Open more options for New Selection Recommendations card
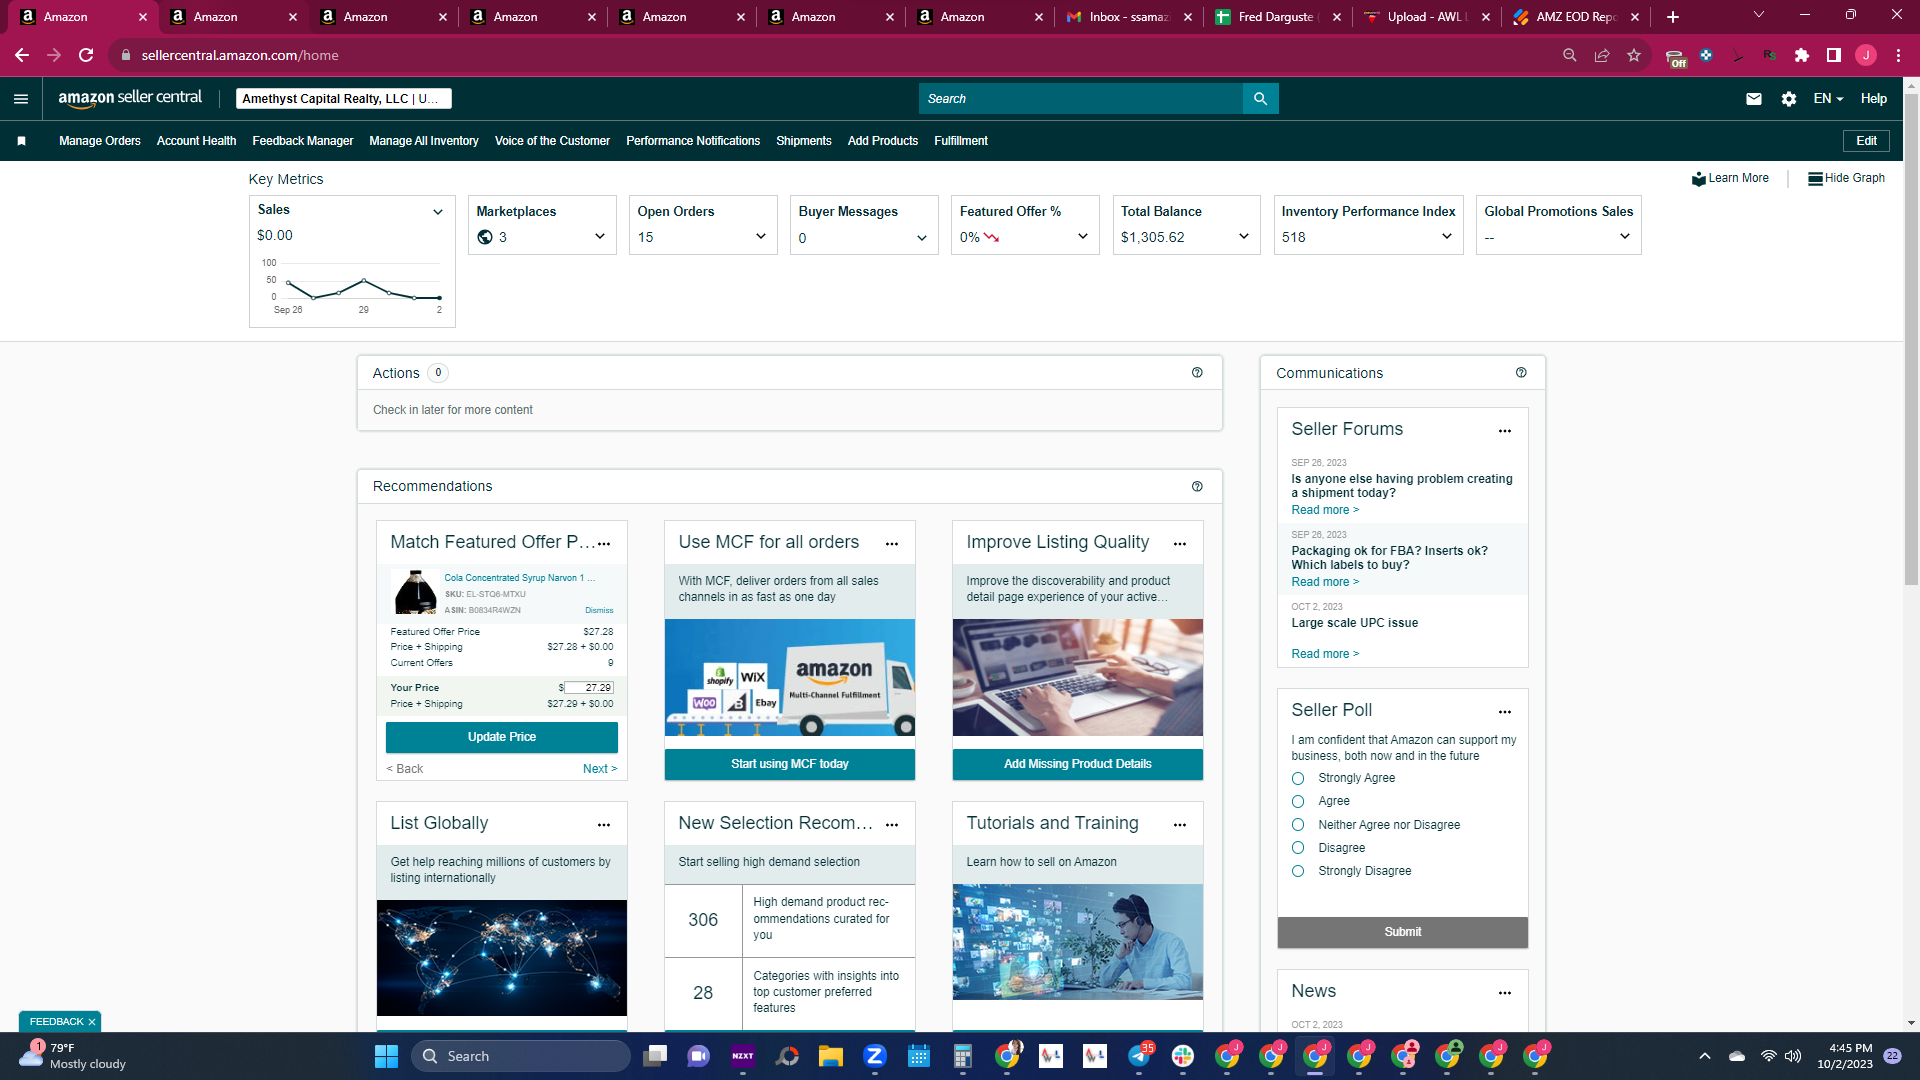 [x=892, y=825]
